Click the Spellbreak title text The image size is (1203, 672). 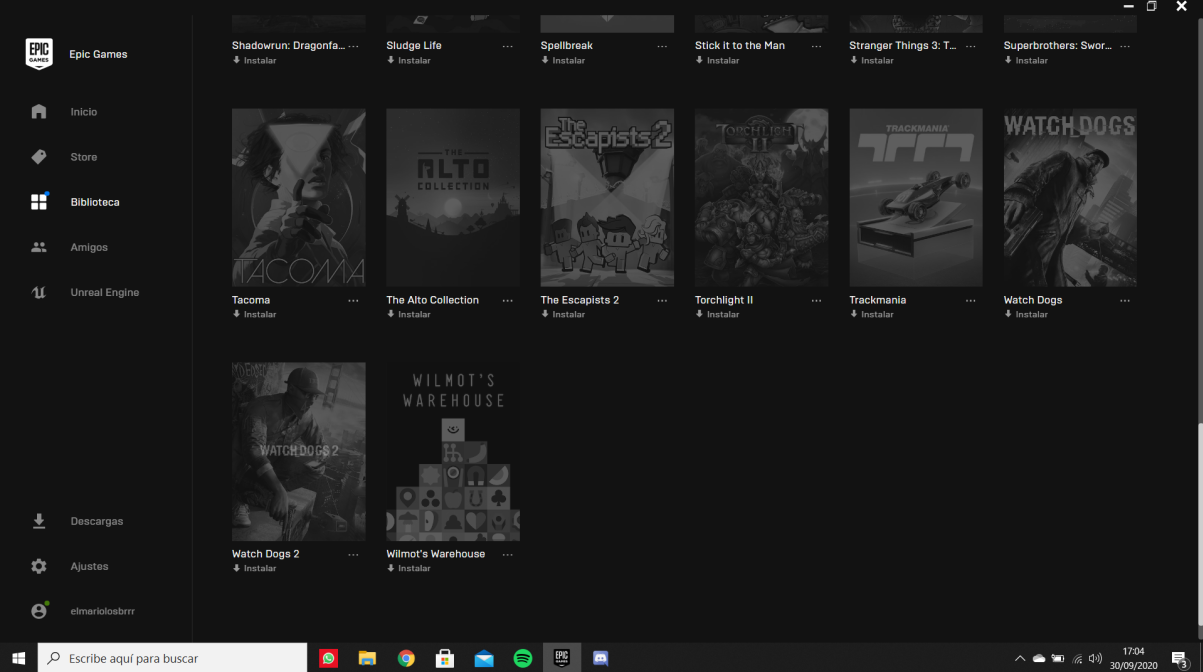point(567,46)
